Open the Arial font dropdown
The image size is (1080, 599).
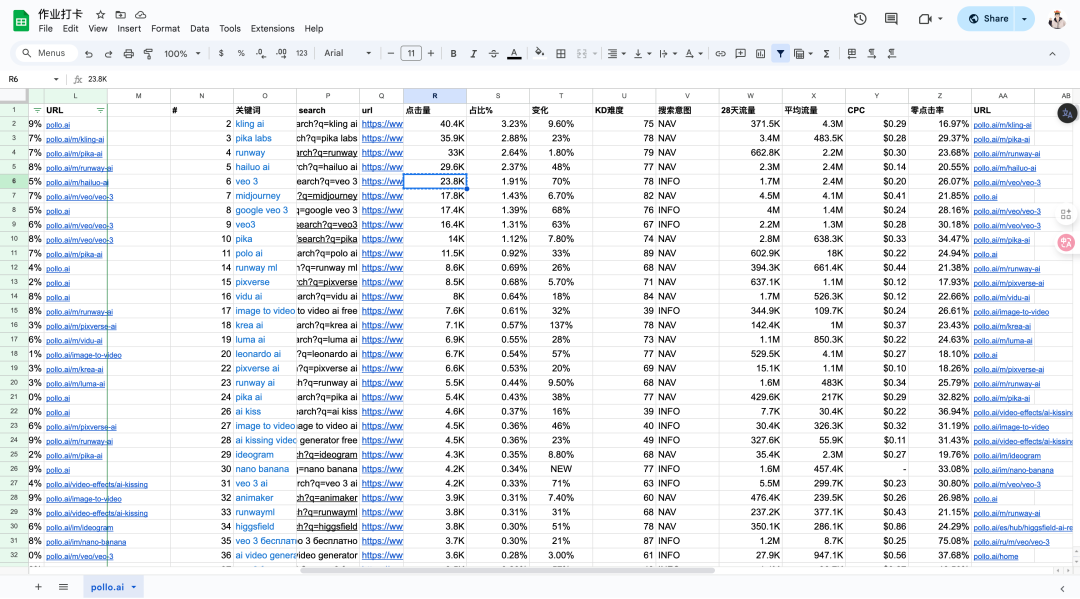(x=348, y=53)
